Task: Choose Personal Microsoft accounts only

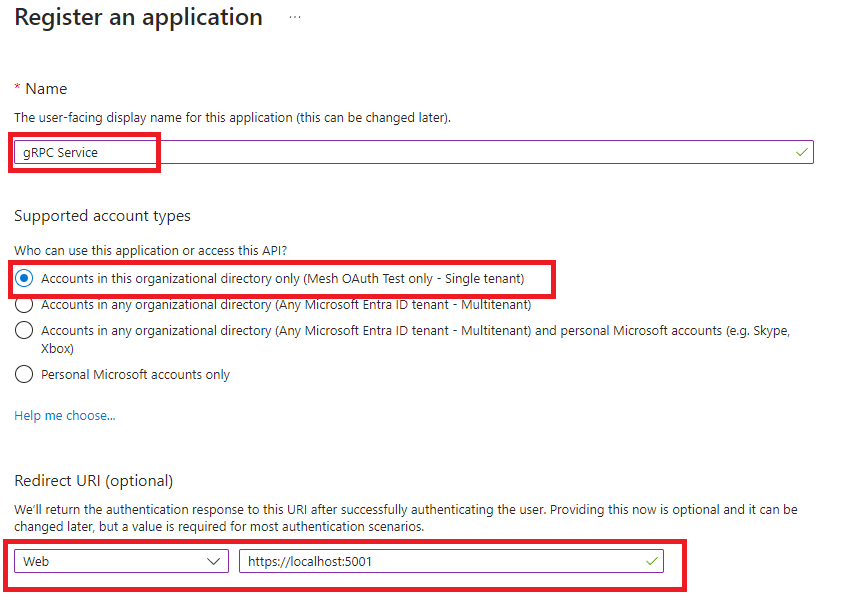Action: [x=25, y=374]
